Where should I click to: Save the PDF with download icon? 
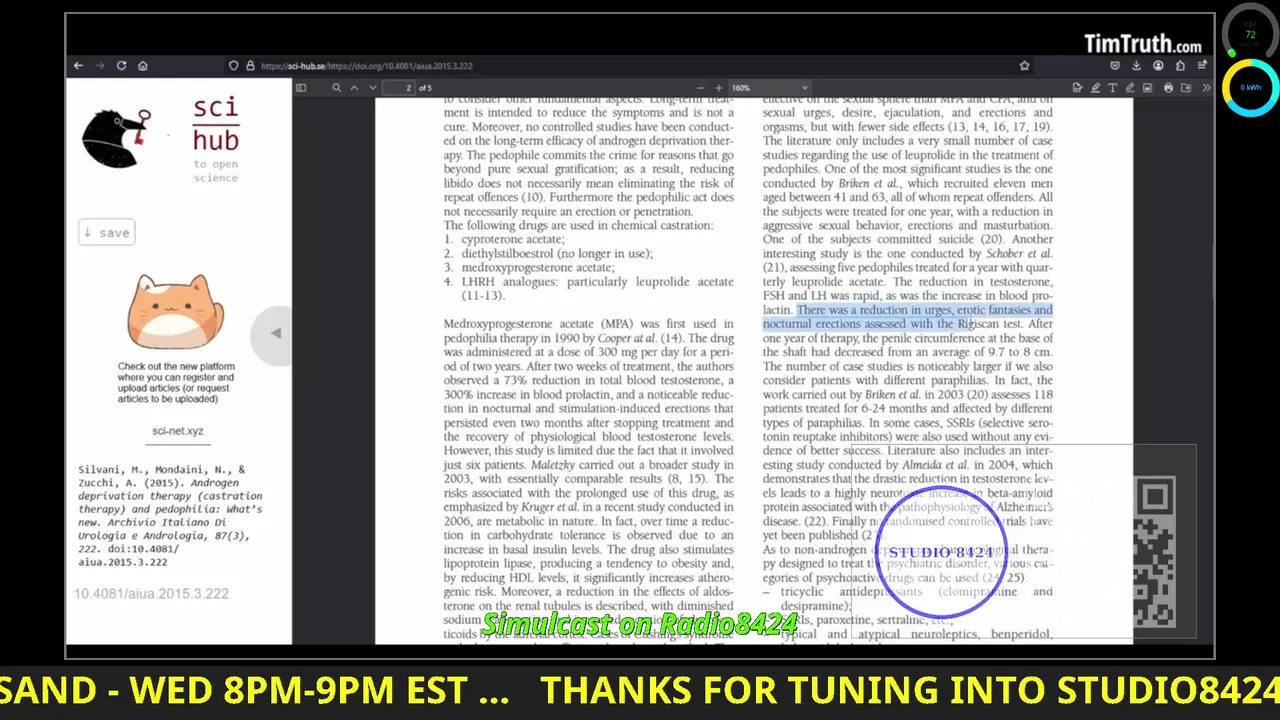coord(1186,88)
